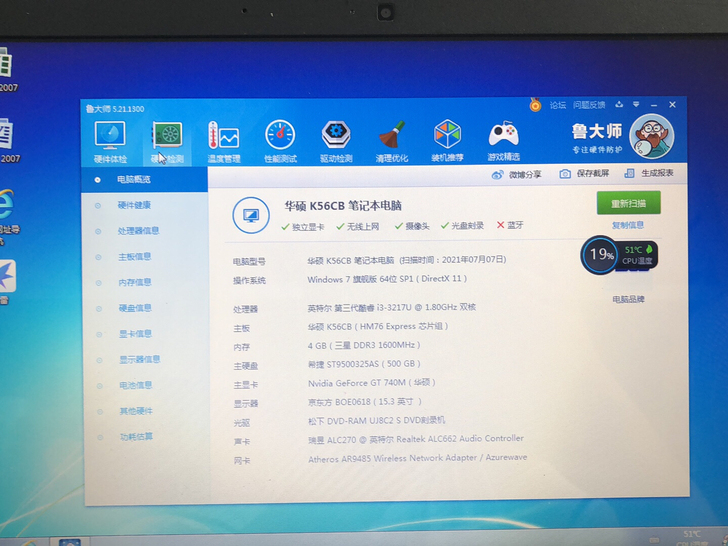
Task: Click the 独立显卡 feature check
Action: pyautogui.click(x=303, y=227)
